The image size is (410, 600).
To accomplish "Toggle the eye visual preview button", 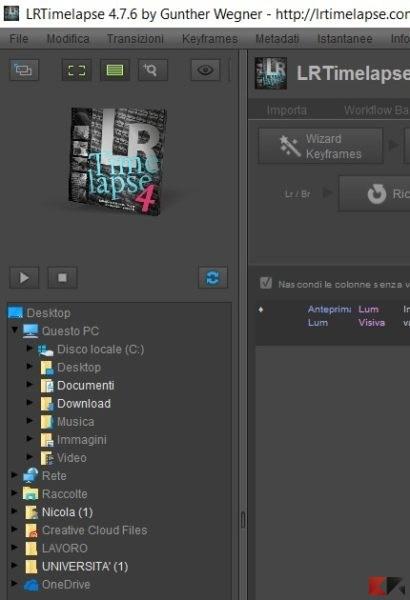I will 206,70.
